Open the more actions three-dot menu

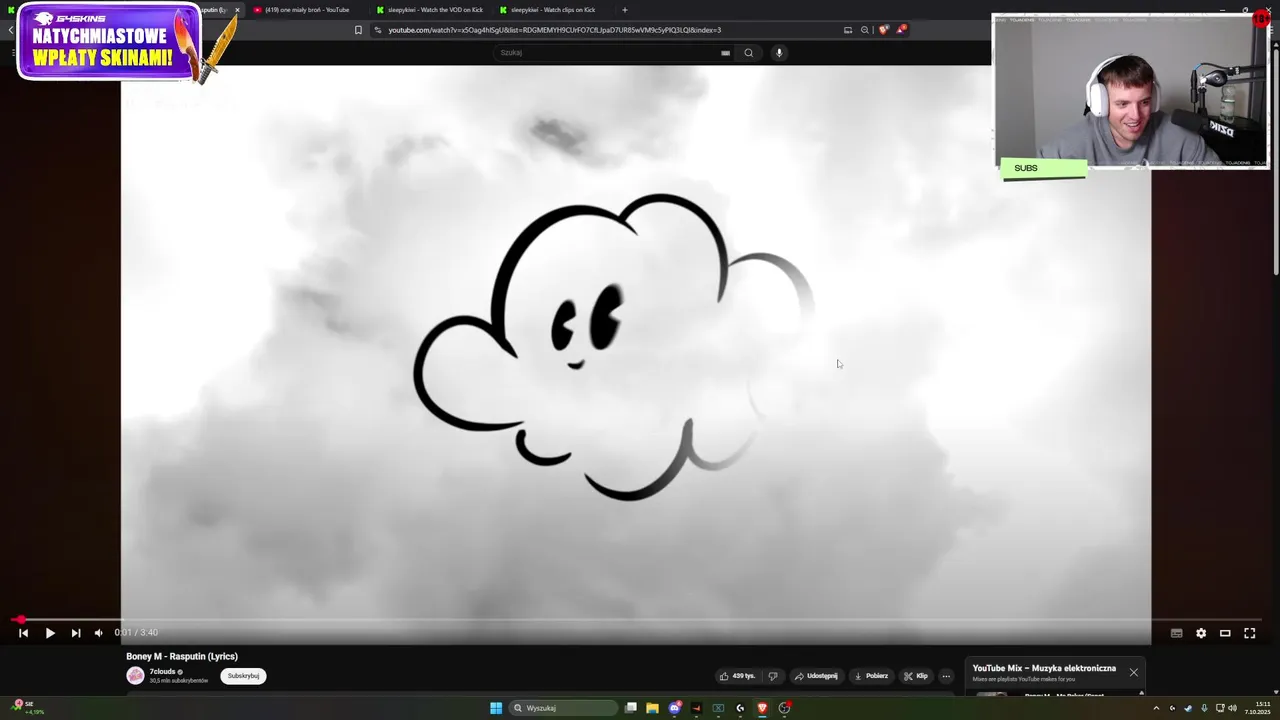(x=946, y=676)
